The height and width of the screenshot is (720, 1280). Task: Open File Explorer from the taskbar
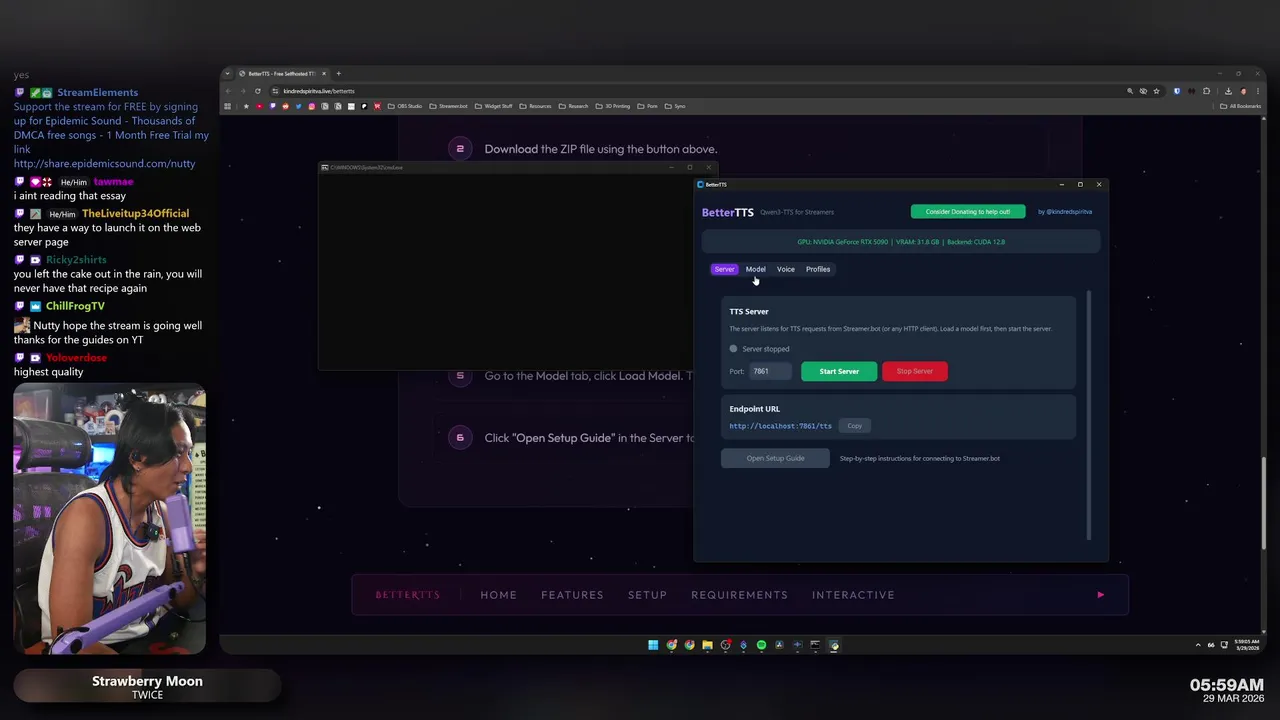[x=707, y=645]
